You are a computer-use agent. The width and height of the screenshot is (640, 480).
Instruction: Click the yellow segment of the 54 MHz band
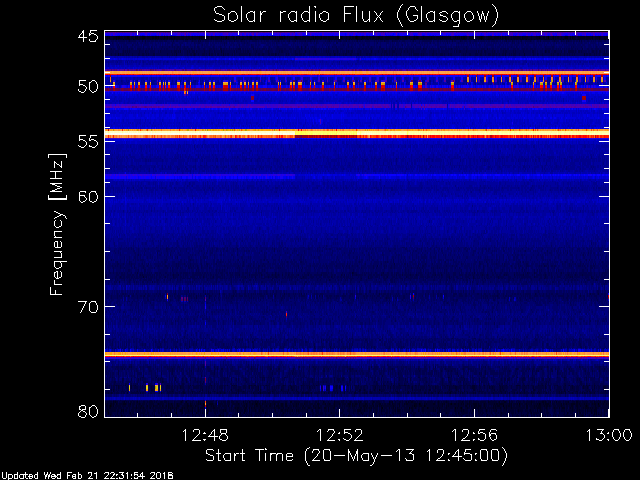(x=326, y=133)
